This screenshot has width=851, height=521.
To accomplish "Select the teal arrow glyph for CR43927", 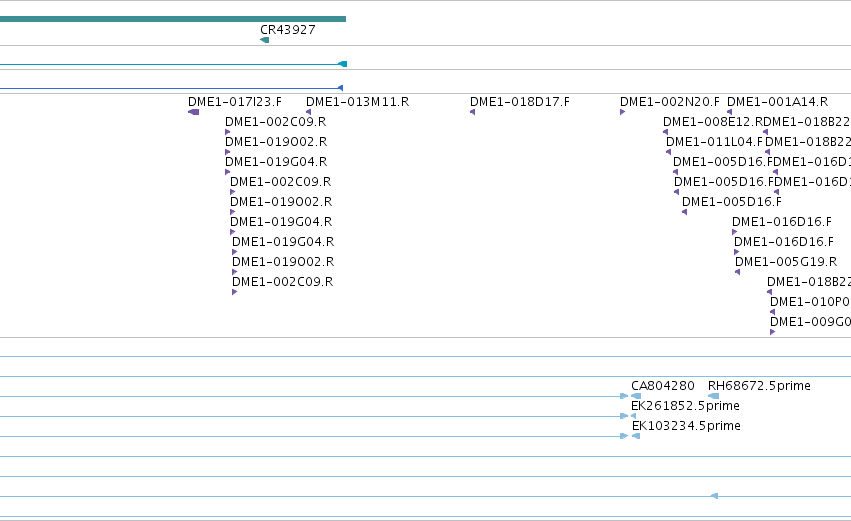I will (x=264, y=40).
